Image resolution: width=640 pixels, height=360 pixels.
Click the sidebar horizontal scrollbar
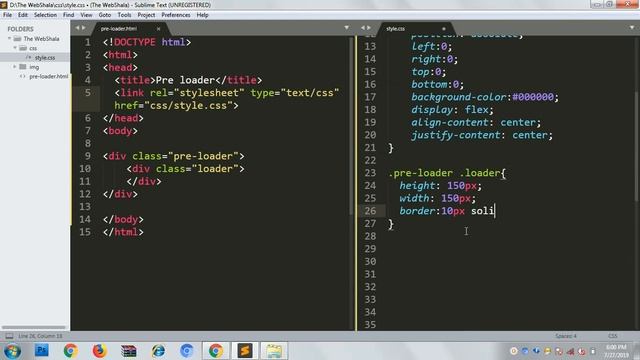pyautogui.click(x=33, y=327)
